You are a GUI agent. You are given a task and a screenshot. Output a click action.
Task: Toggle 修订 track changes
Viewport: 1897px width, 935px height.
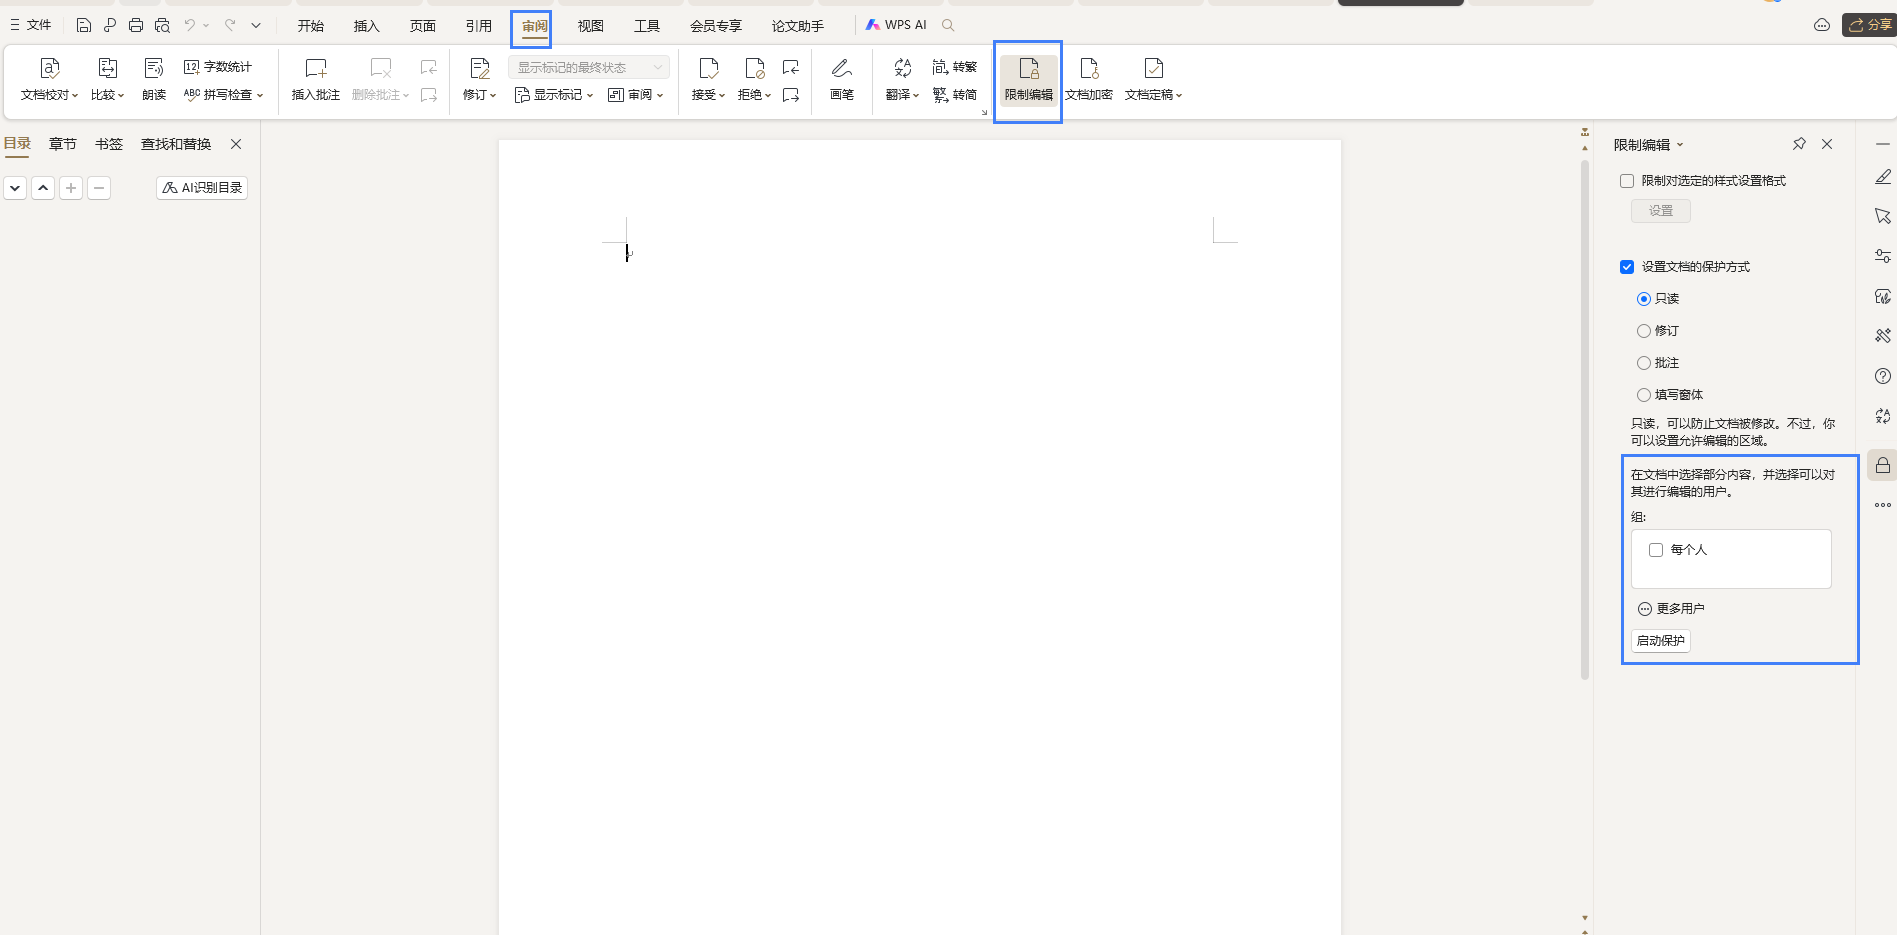point(480,80)
